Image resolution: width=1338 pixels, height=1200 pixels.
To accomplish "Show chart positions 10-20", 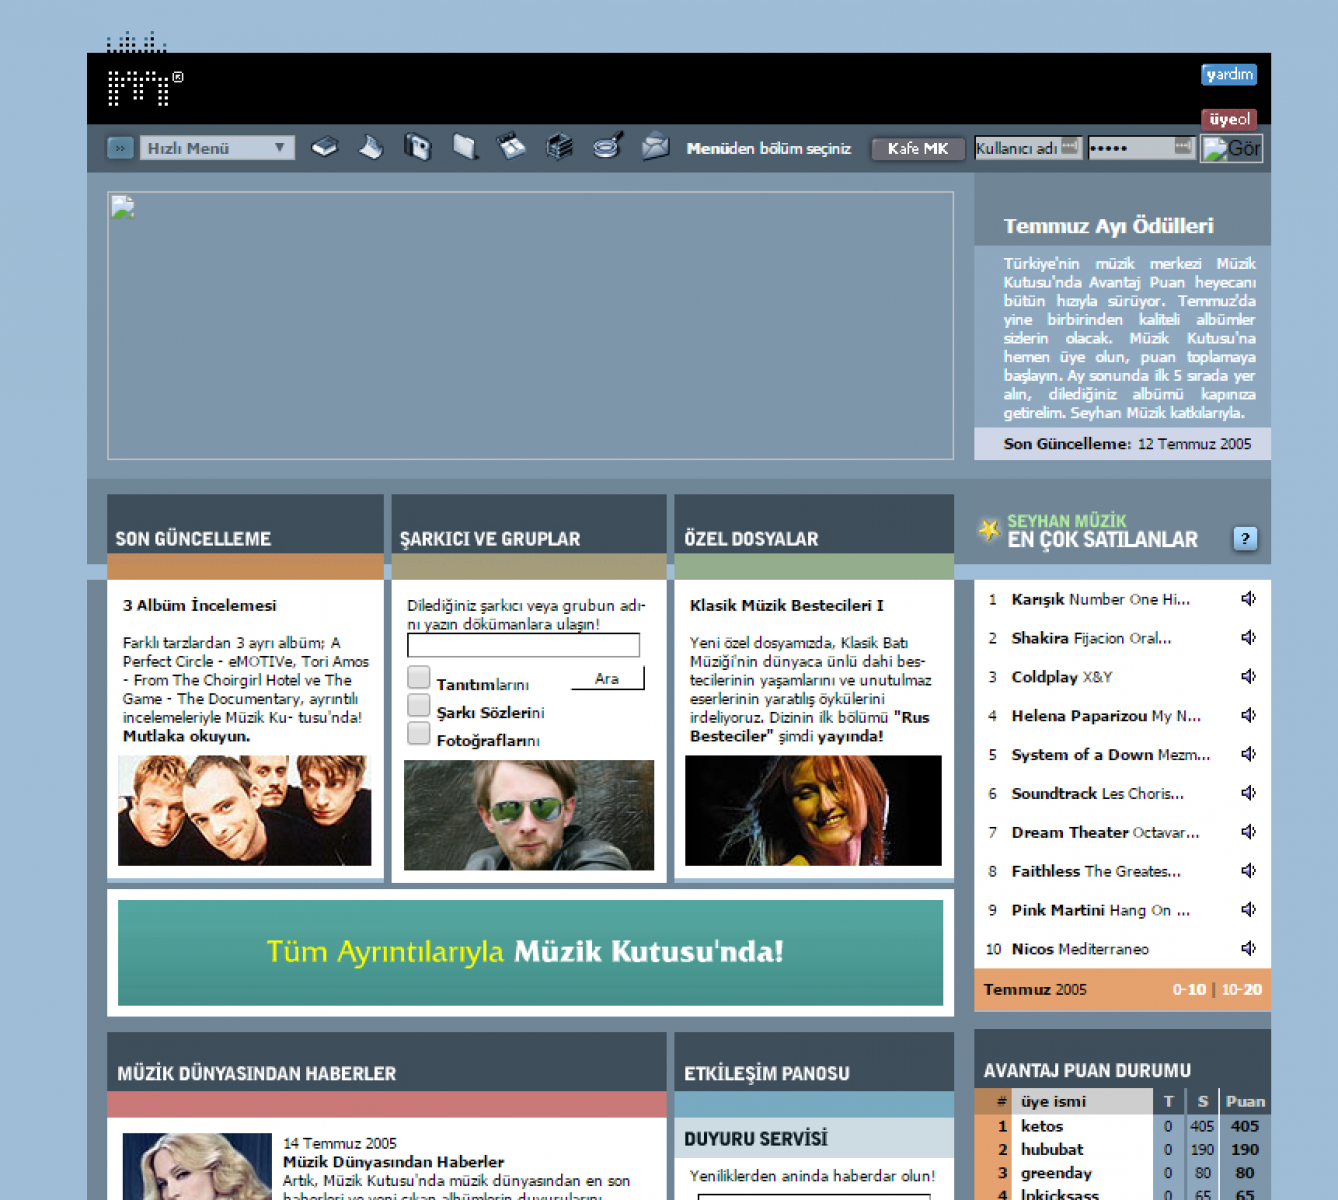I will (x=1241, y=989).
